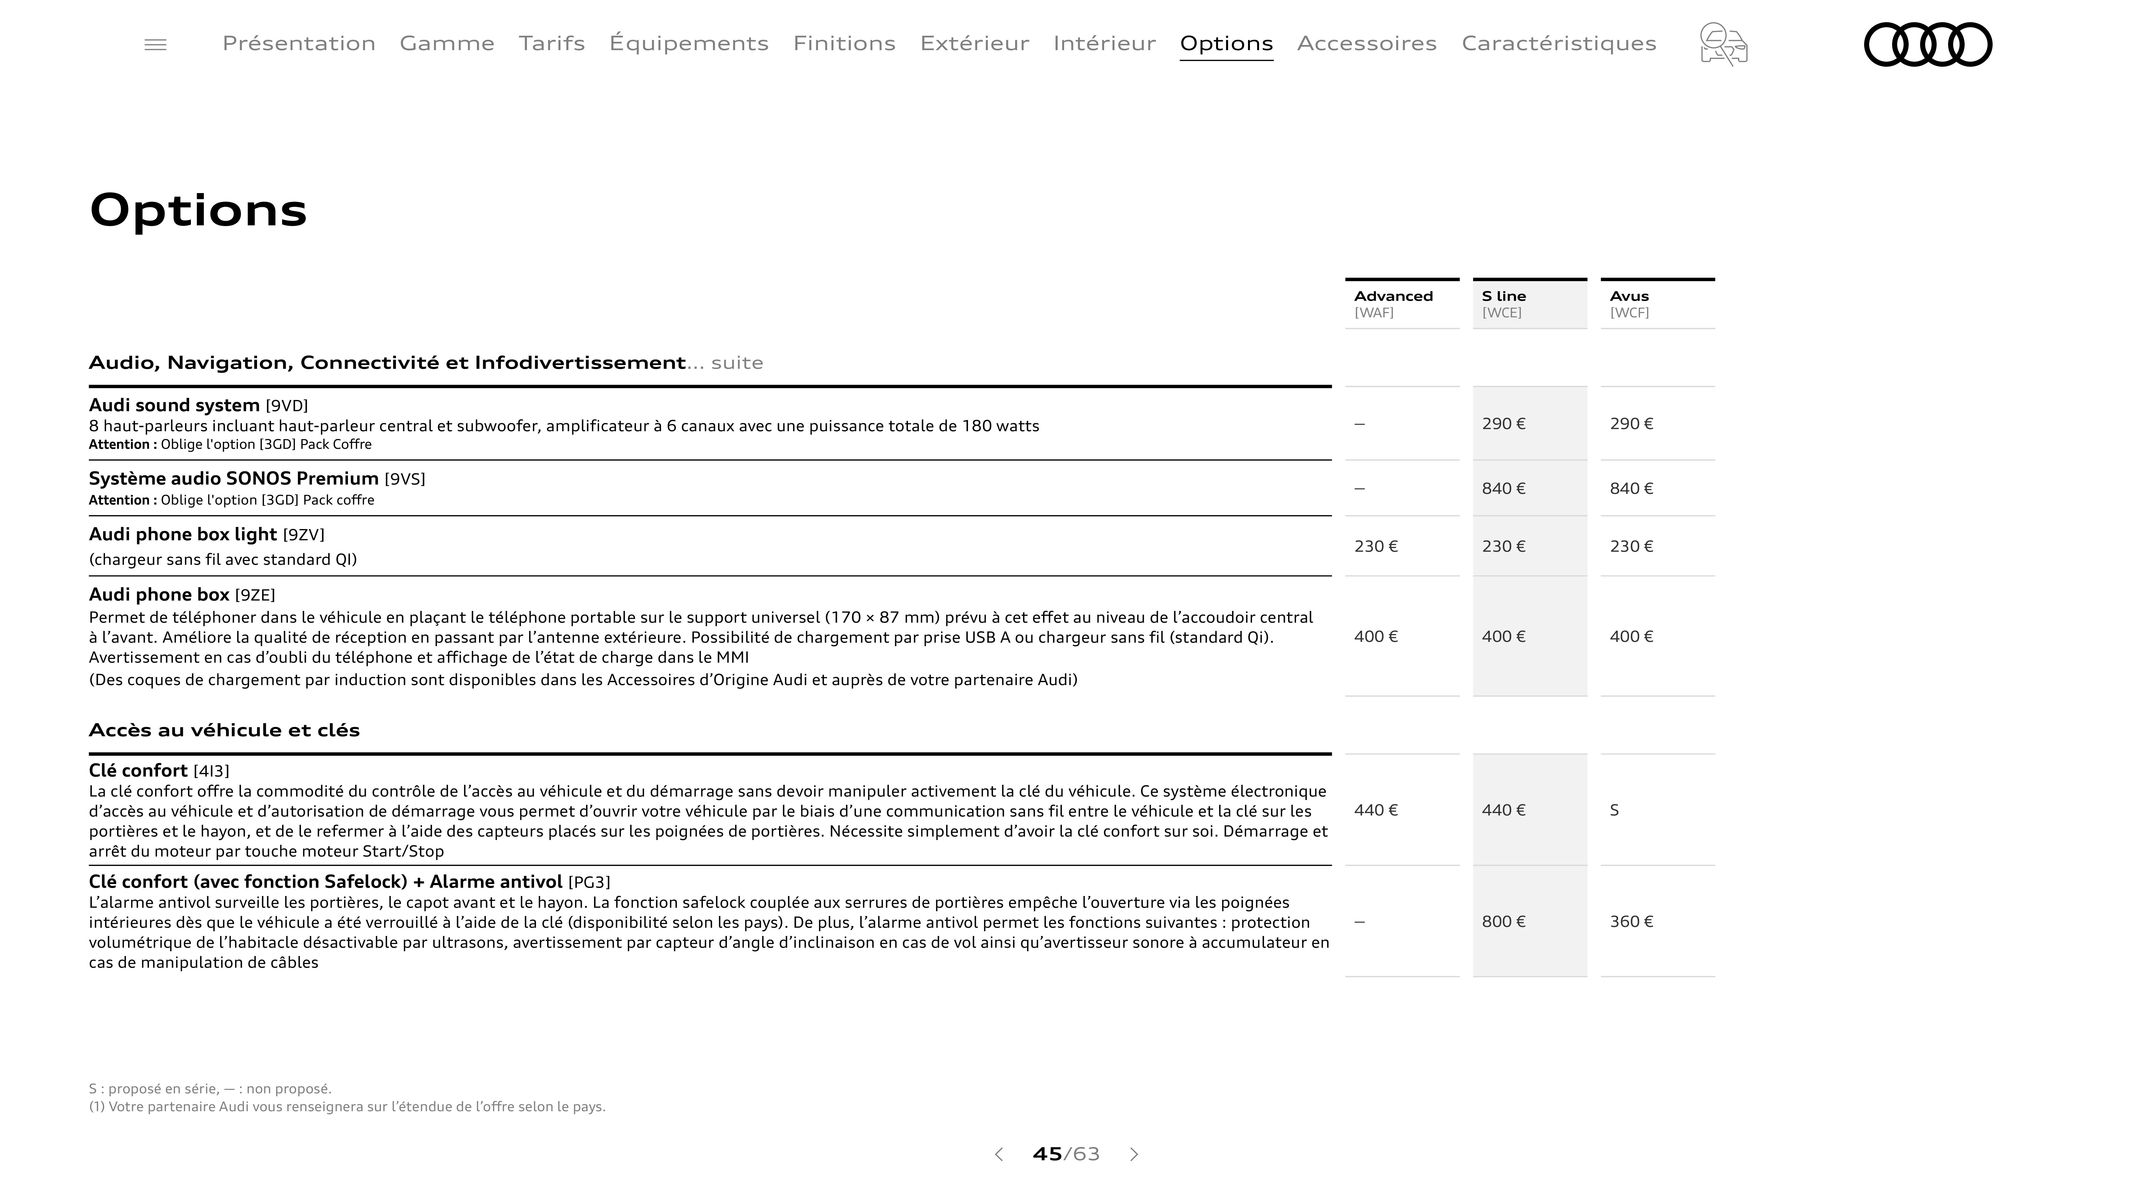Open the Tarifs section
The image size is (2133, 1200).
coord(552,43)
